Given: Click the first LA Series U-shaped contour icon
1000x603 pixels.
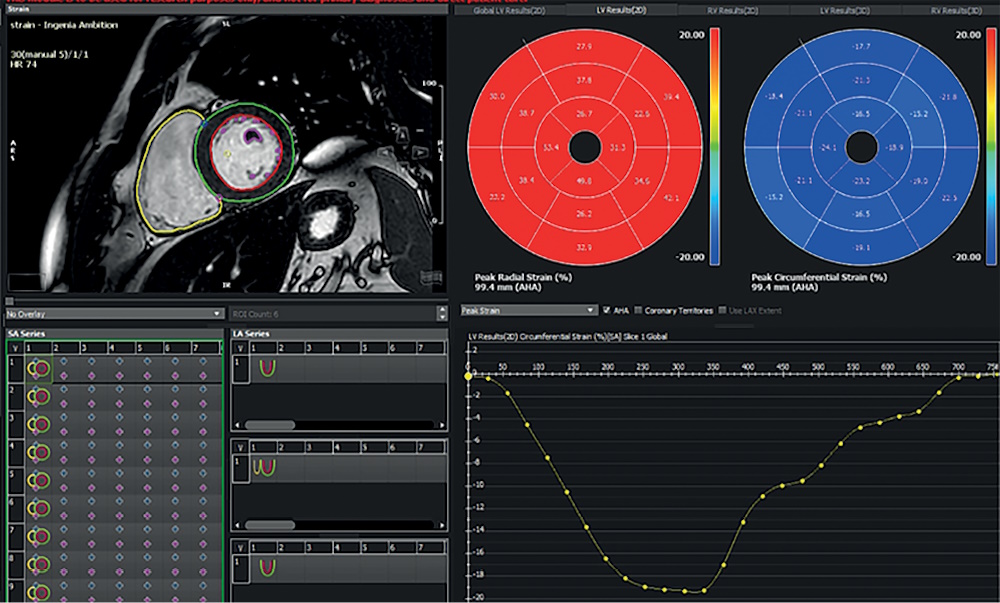Looking at the screenshot, I should [x=267, y=368].
